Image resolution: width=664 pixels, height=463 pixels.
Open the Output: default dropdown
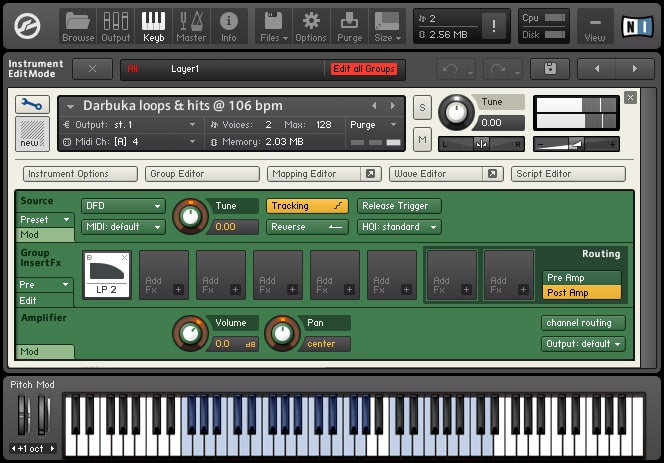coord(583,344)
